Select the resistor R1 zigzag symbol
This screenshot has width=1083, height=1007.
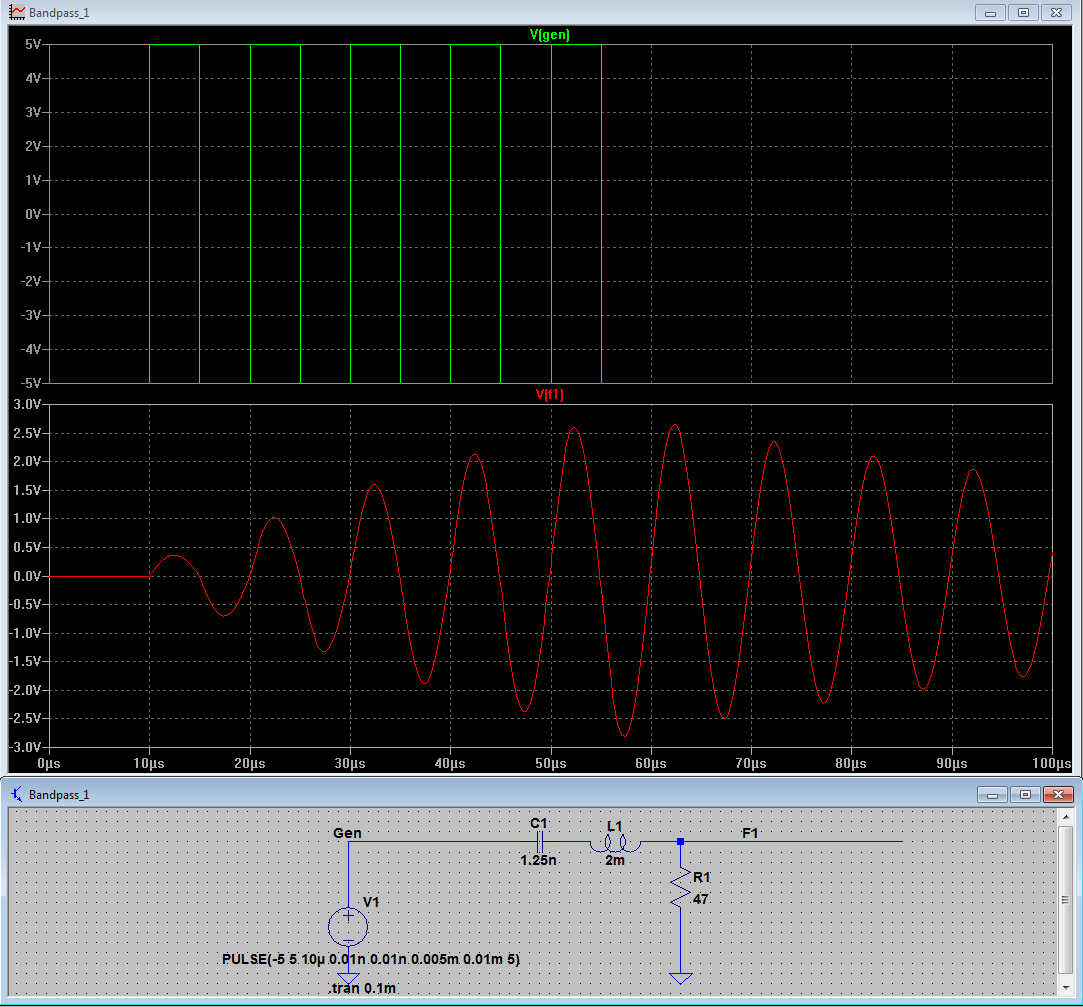pos(680,888)
